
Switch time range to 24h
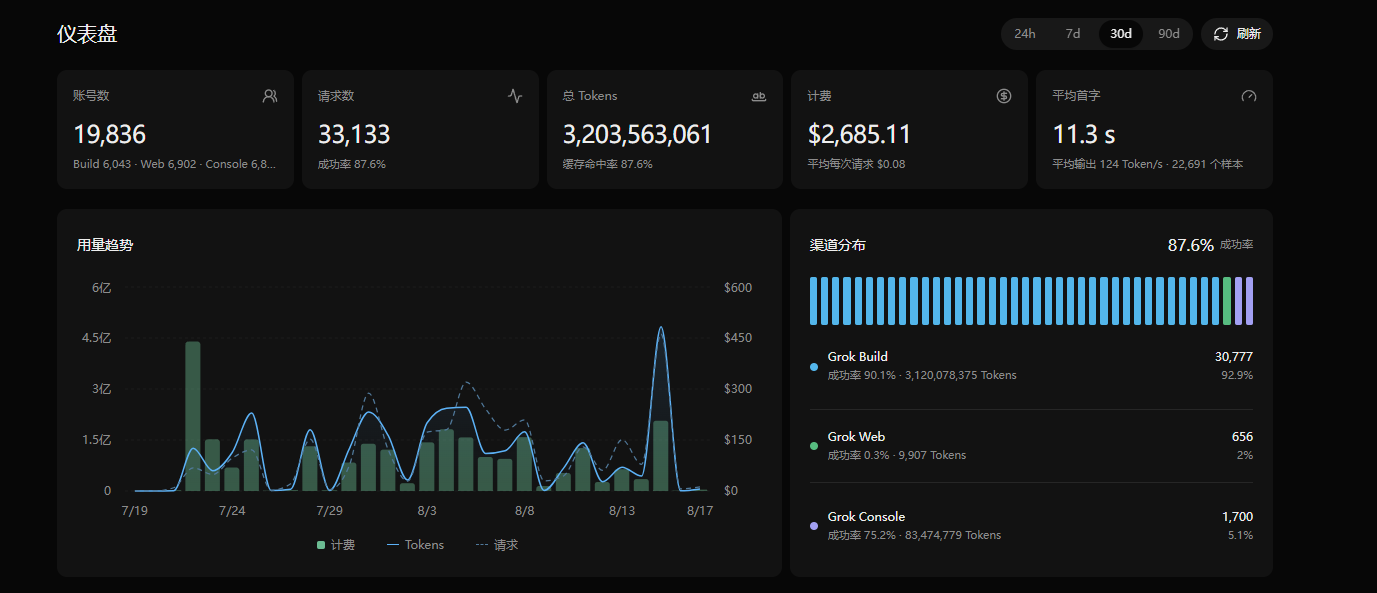[1025, 34]
